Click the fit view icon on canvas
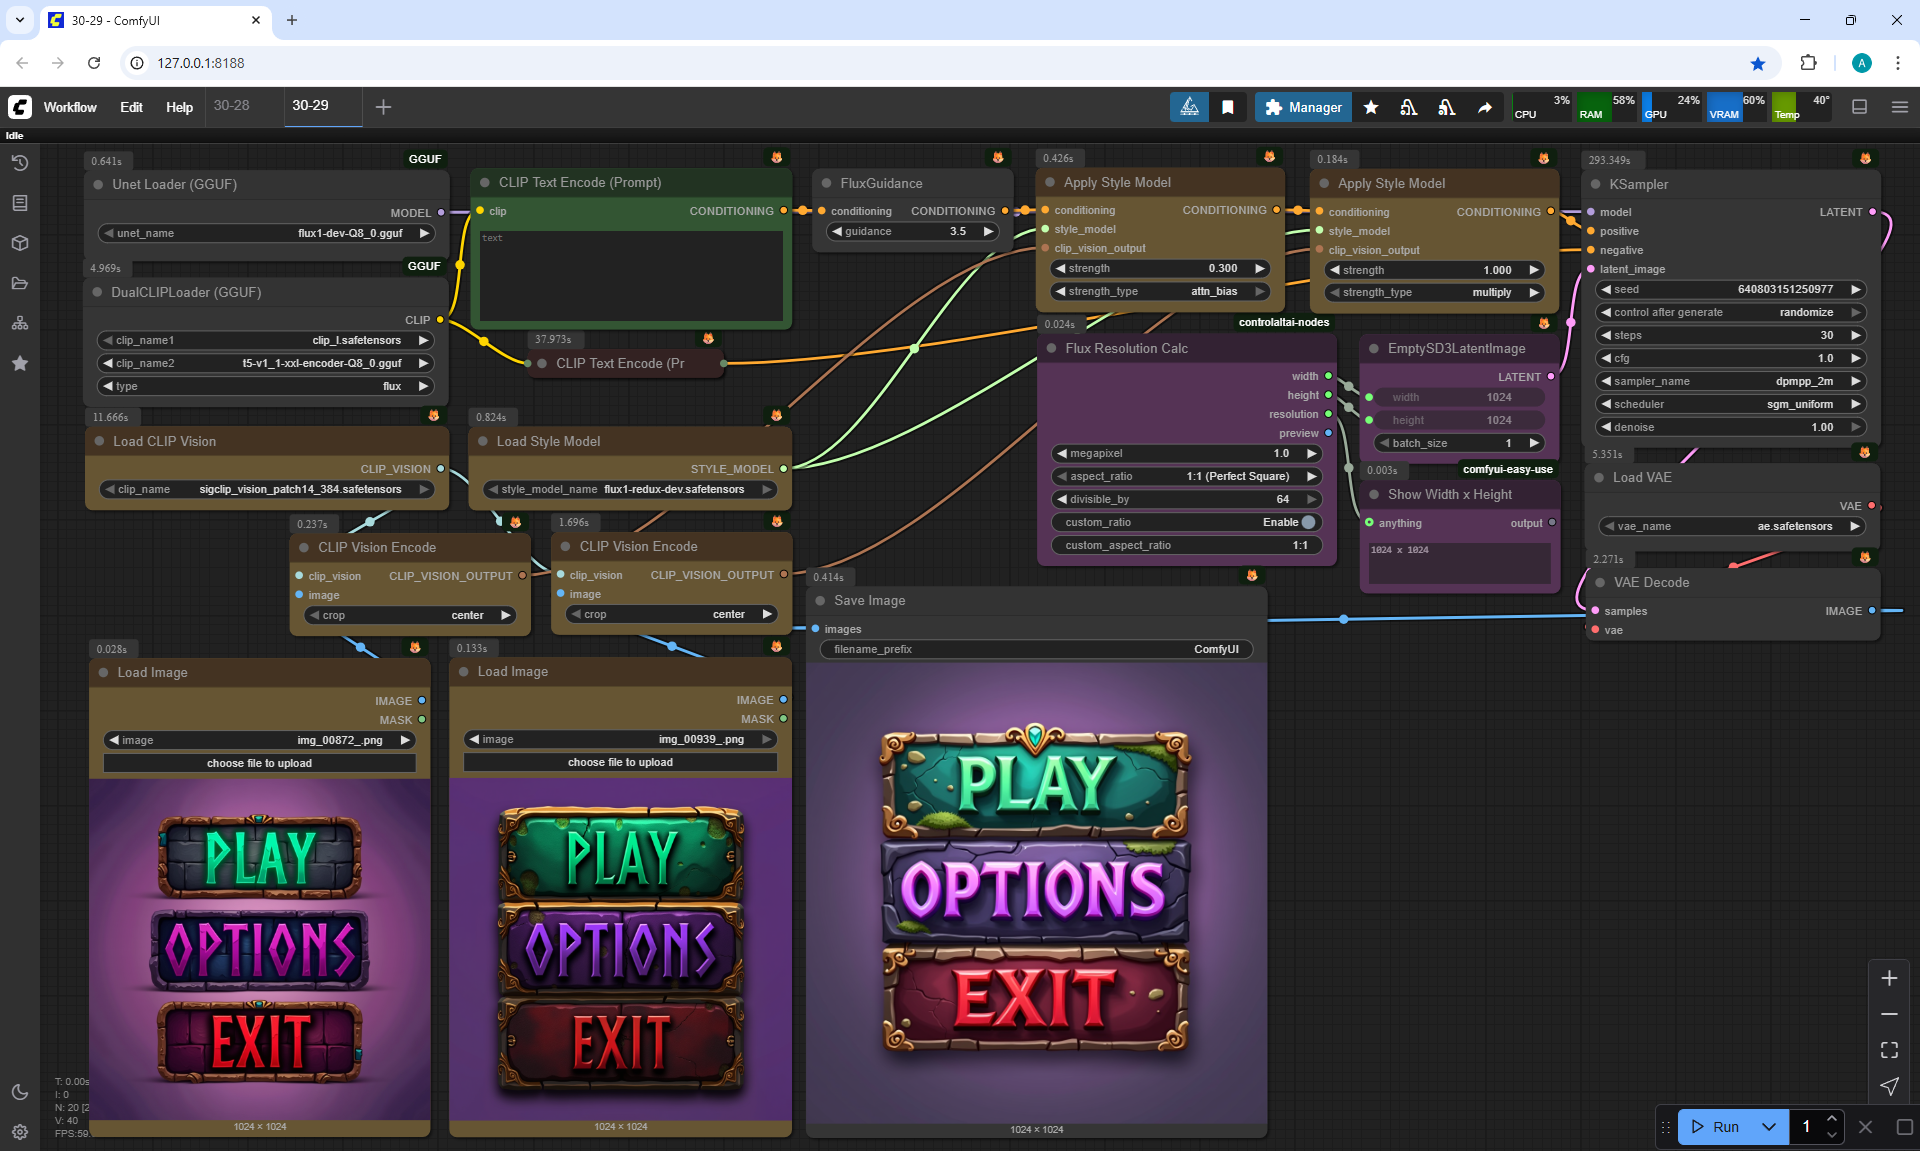The width and height of the screenshot is (1920, 1151). pyautogui.click(x=1889, y=1050)
